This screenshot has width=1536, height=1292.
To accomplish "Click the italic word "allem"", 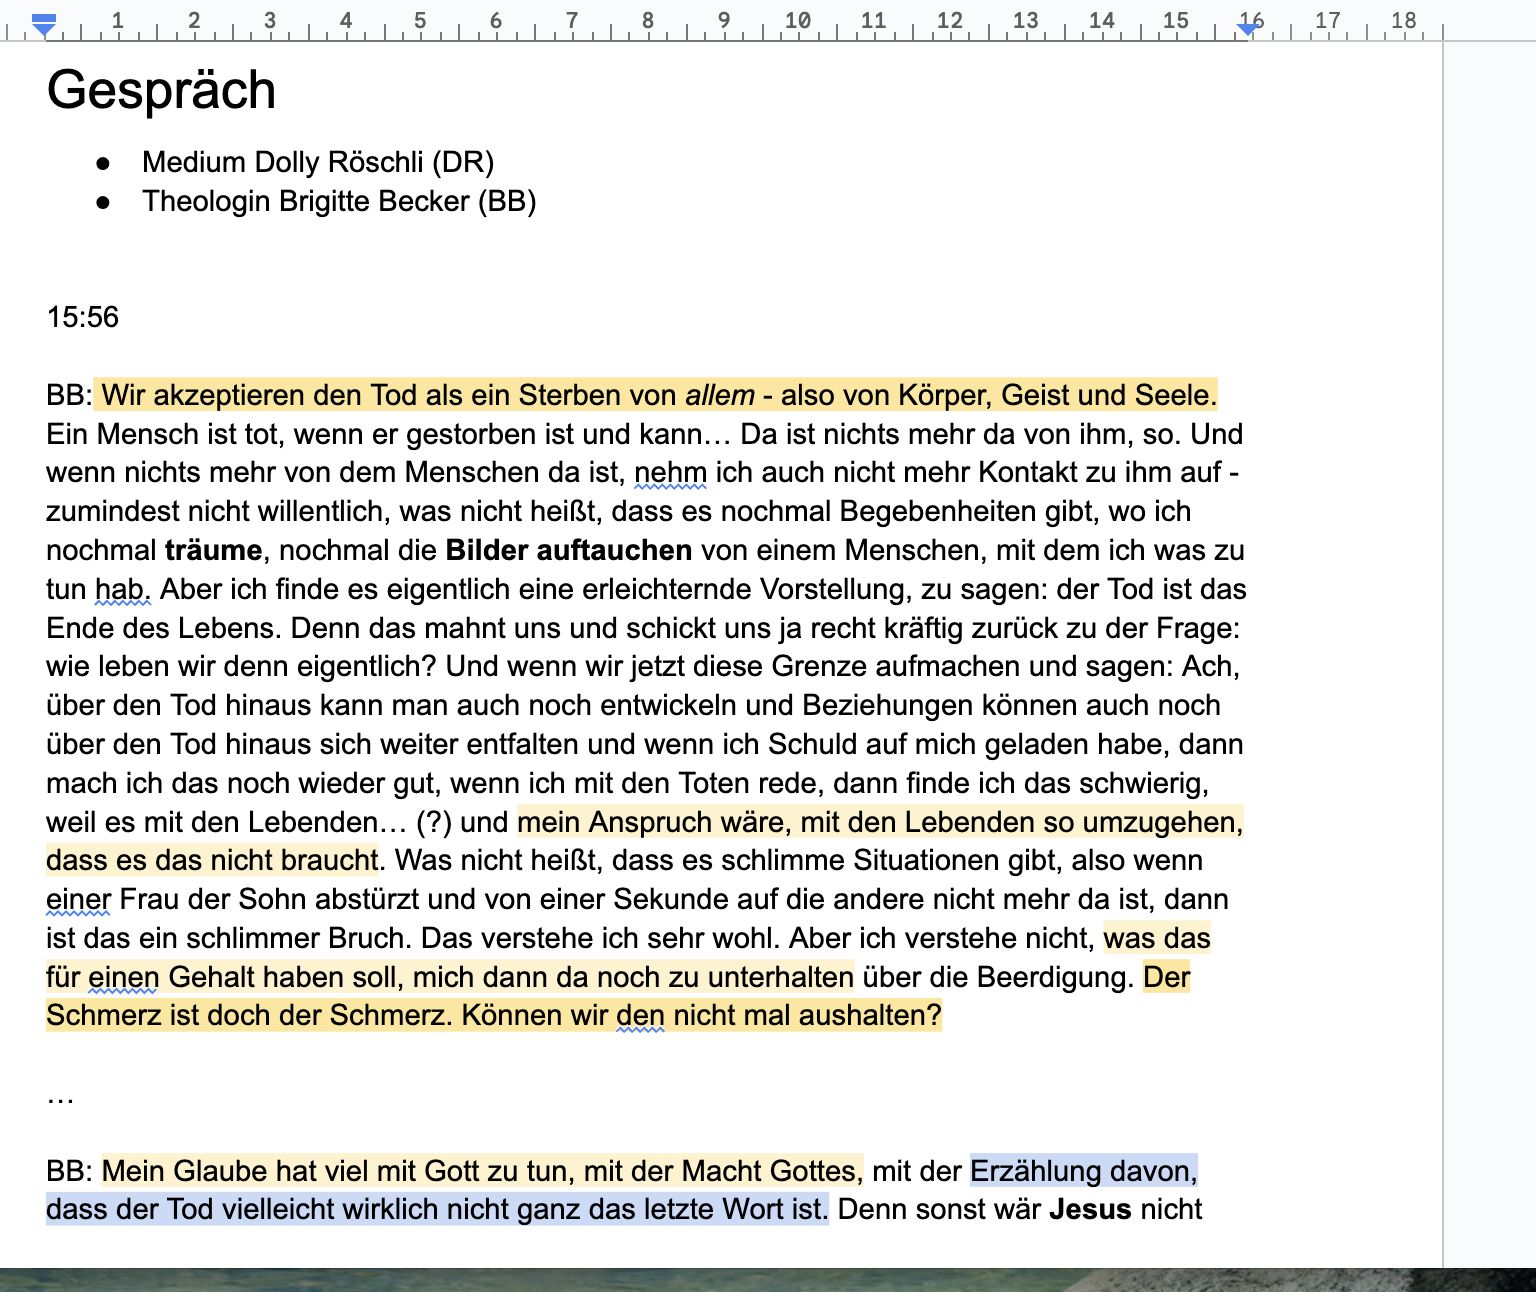I will 719,396.
